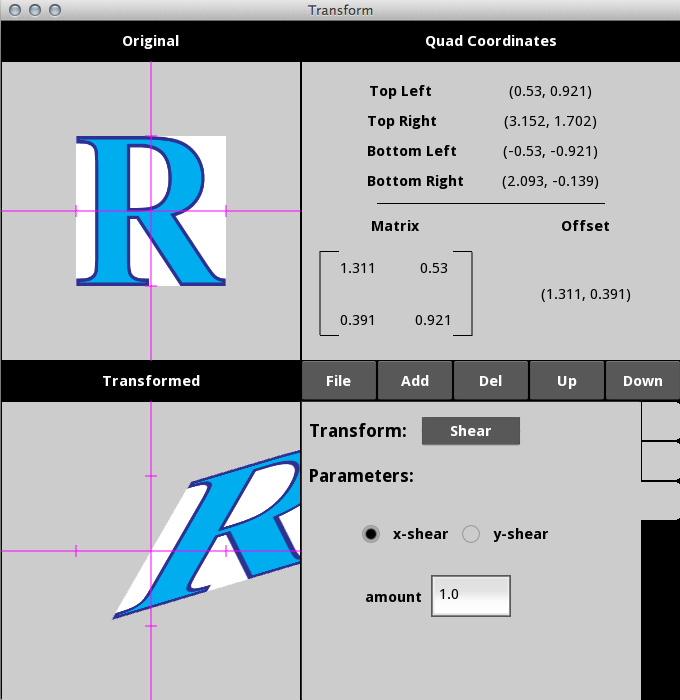The width and height of the screenshot is (680, 700).
Task: Click the Quad Coordinates panel header
Action: click(x=490, y=41)
